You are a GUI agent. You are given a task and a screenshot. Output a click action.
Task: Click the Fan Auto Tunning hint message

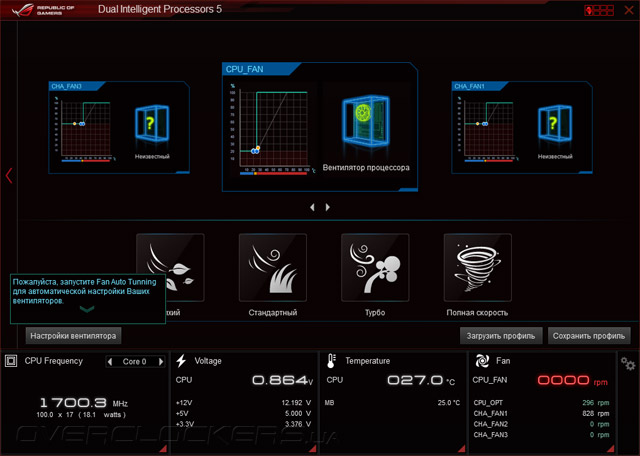tap(84, 291)
